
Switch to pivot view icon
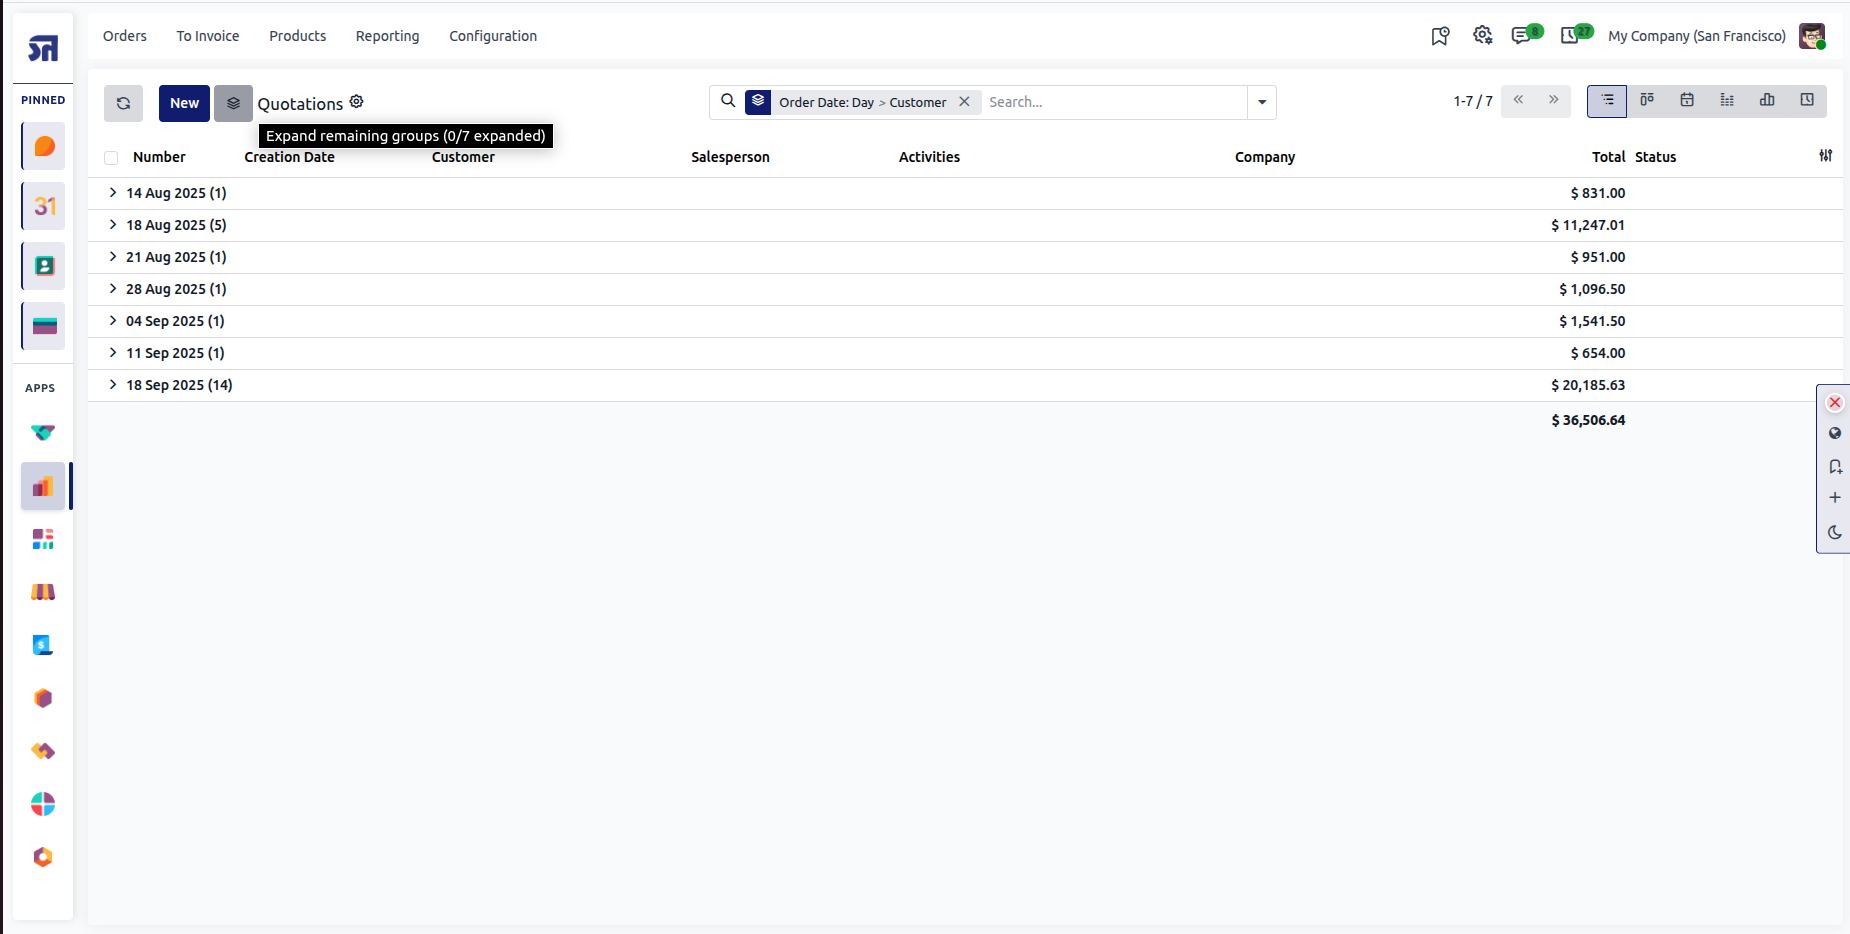coord(1727,101)
